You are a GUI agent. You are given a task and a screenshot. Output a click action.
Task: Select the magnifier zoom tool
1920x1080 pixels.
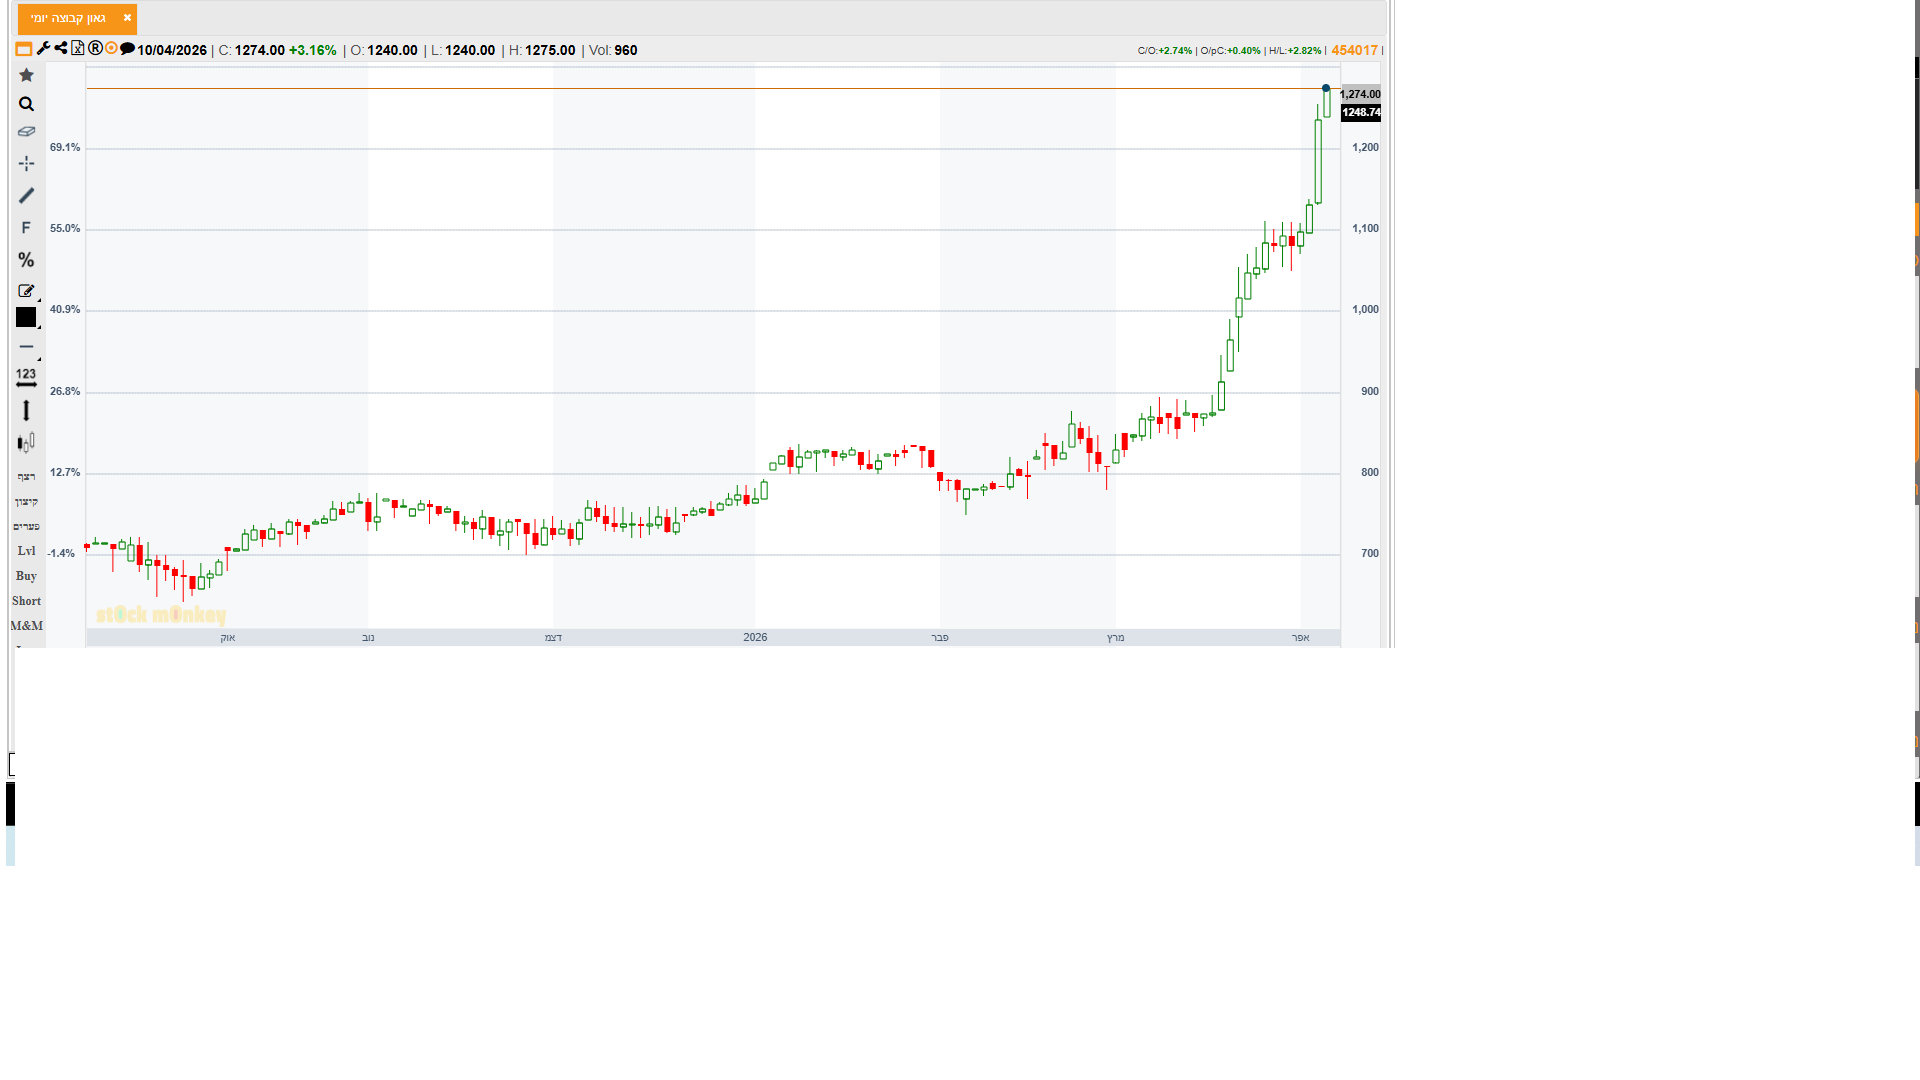click(x=26, y=104)
